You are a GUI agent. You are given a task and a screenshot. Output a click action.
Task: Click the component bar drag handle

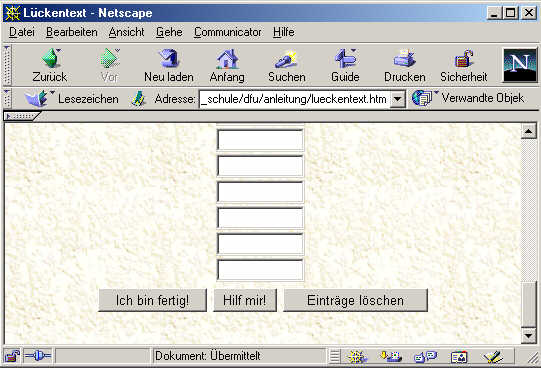[334, 356]
